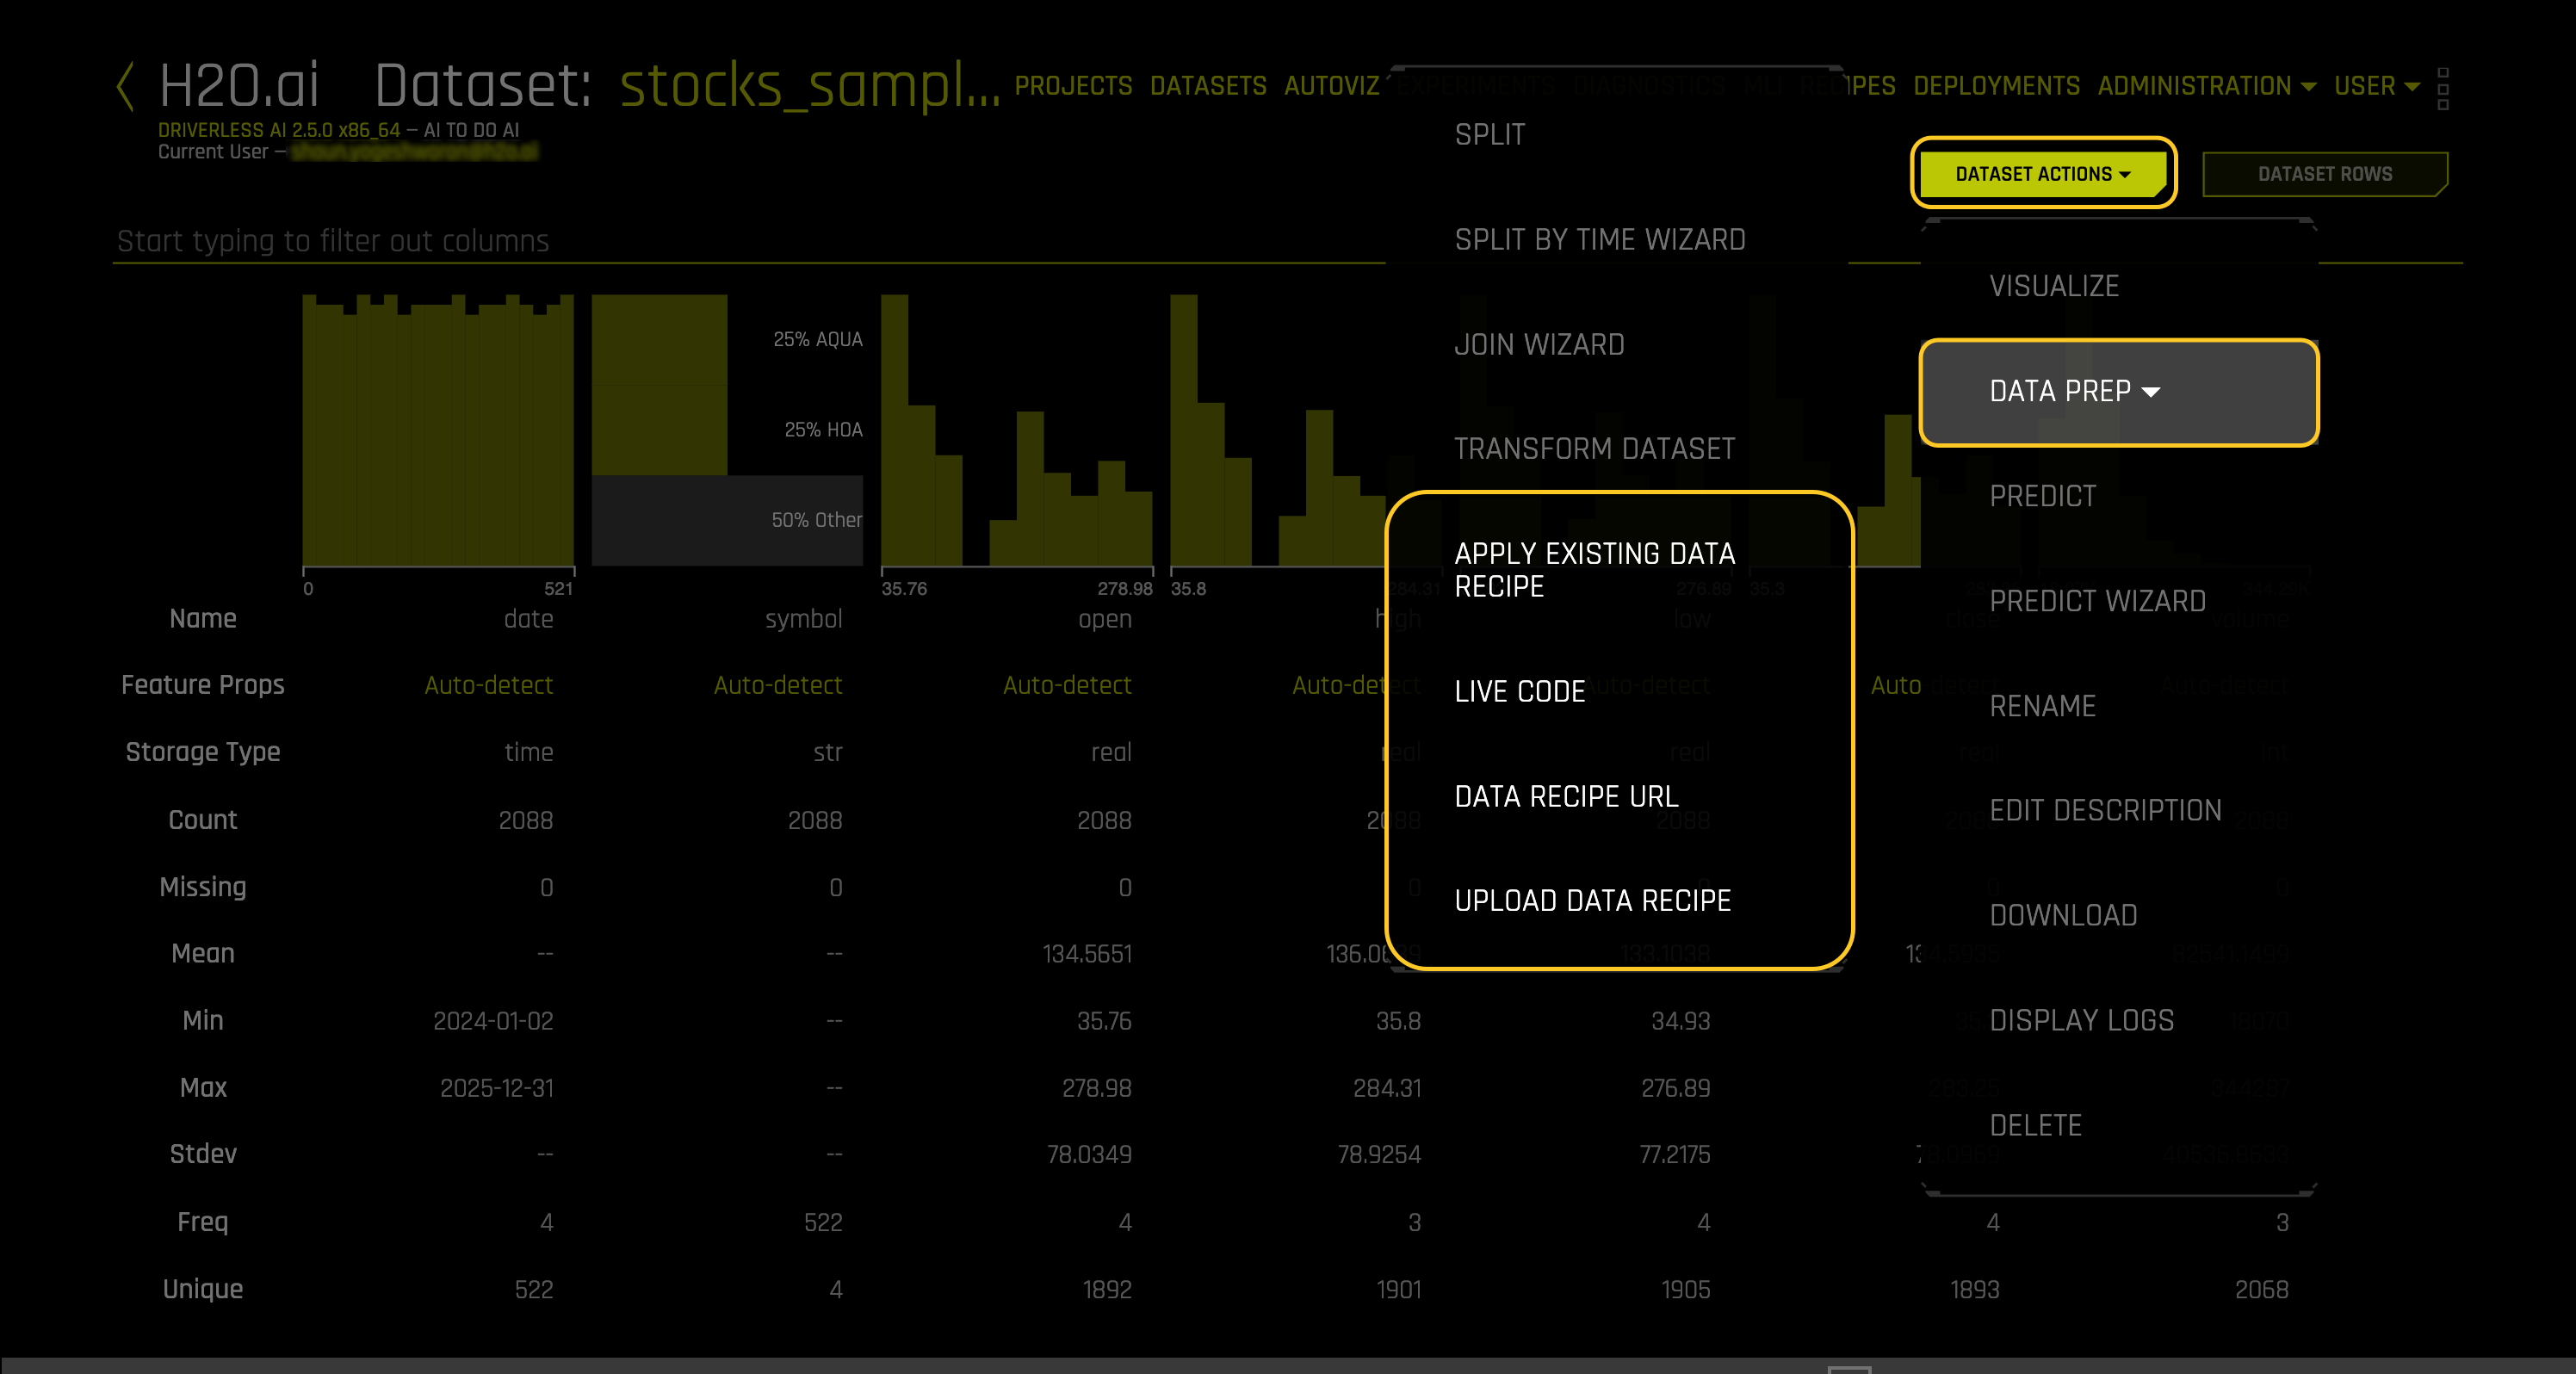
Task: Click the Feature Props row label
Action: tap(203, 686)
